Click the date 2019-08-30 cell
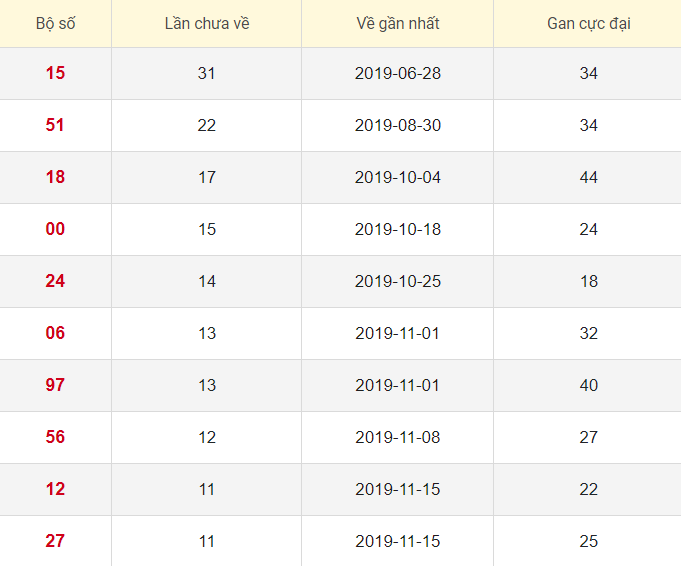The height and width of the screenshot is (566, 681). [397, 126]
